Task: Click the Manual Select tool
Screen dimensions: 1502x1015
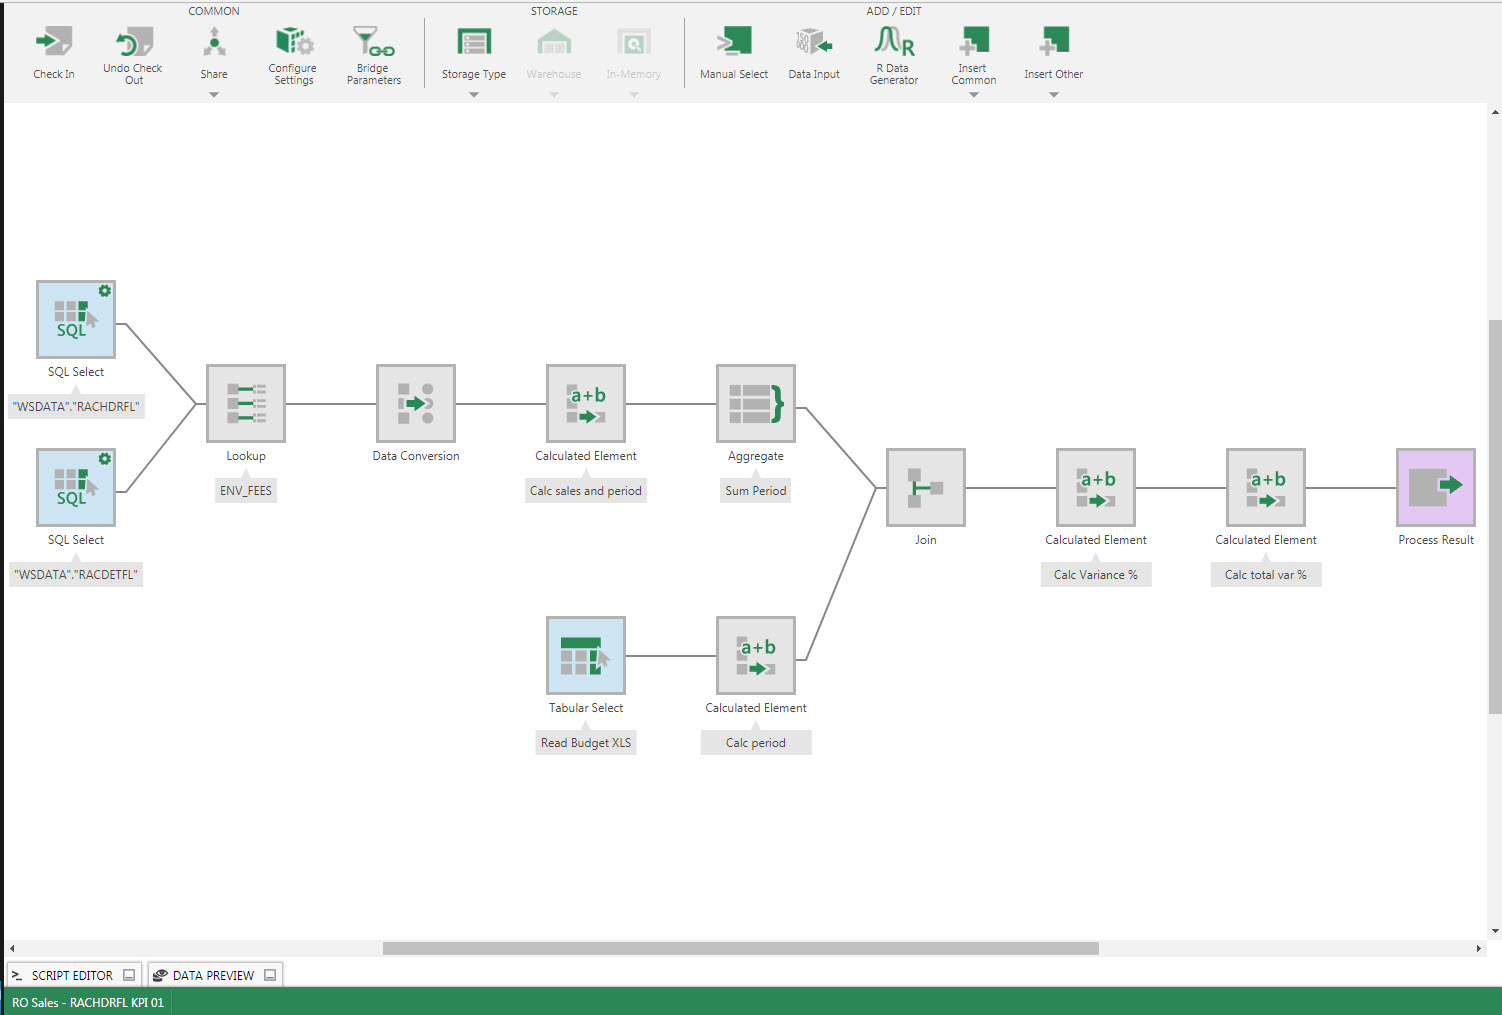Action: point(734,43)
